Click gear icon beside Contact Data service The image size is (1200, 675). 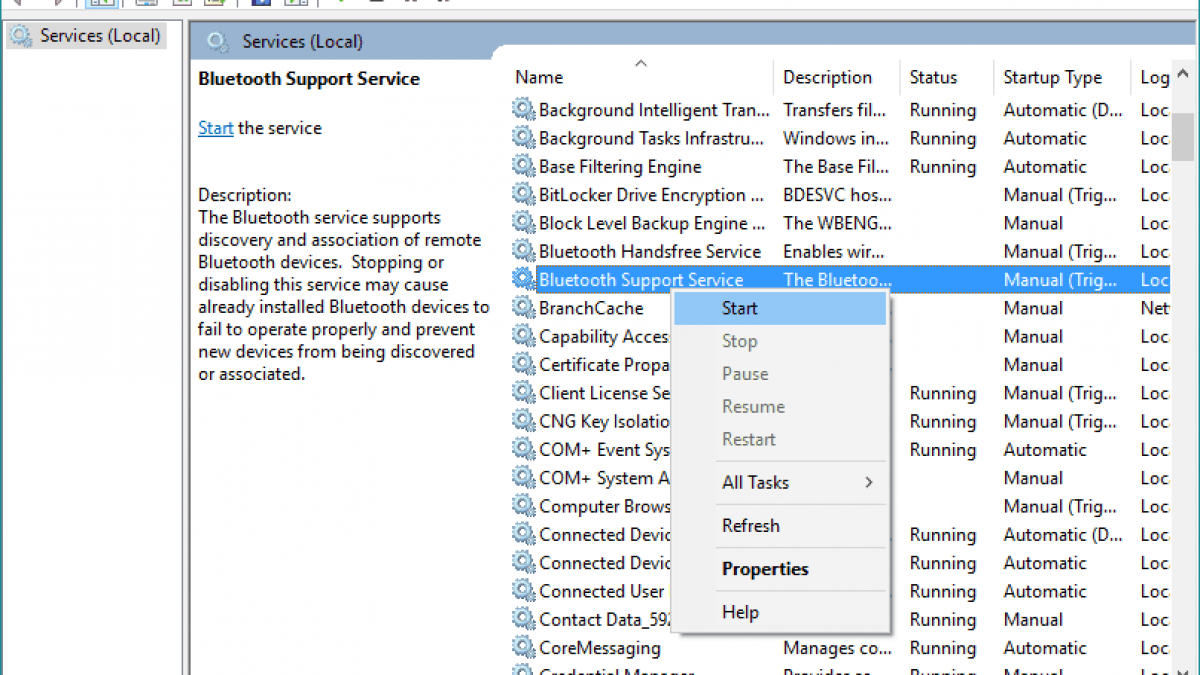pyautogui.click(x=524, y=619)
